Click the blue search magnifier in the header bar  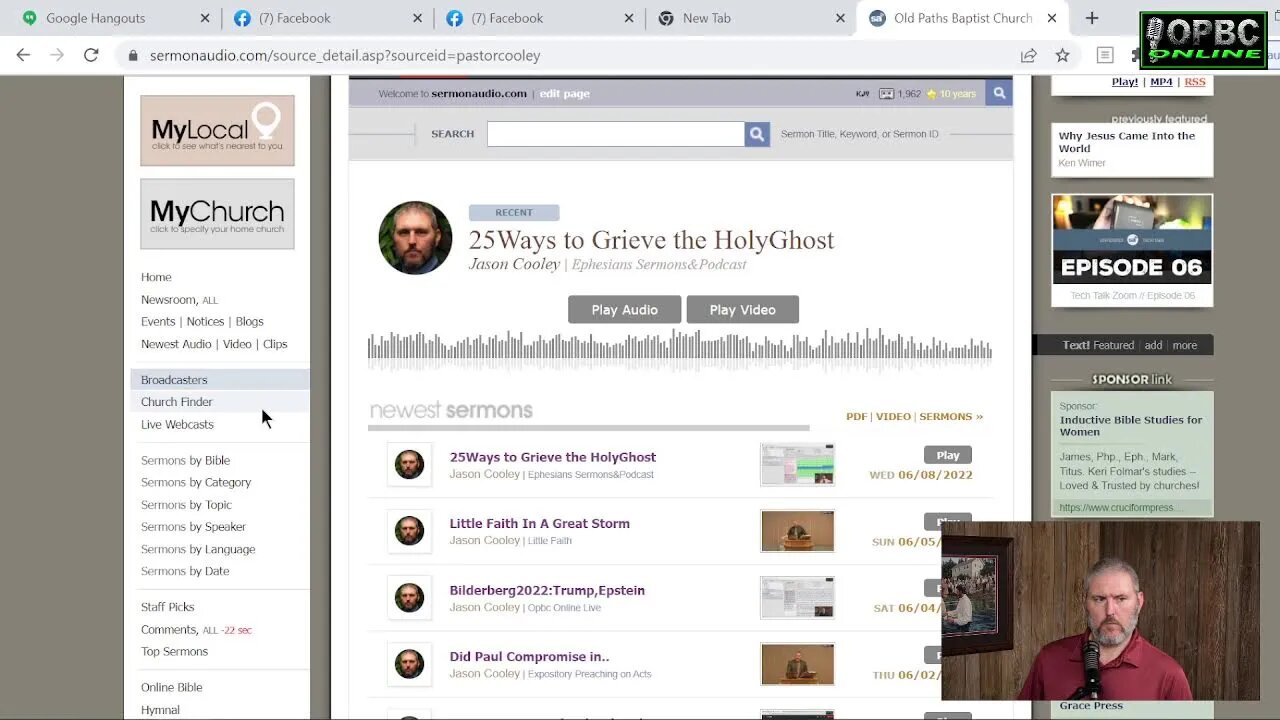[998, 93]
